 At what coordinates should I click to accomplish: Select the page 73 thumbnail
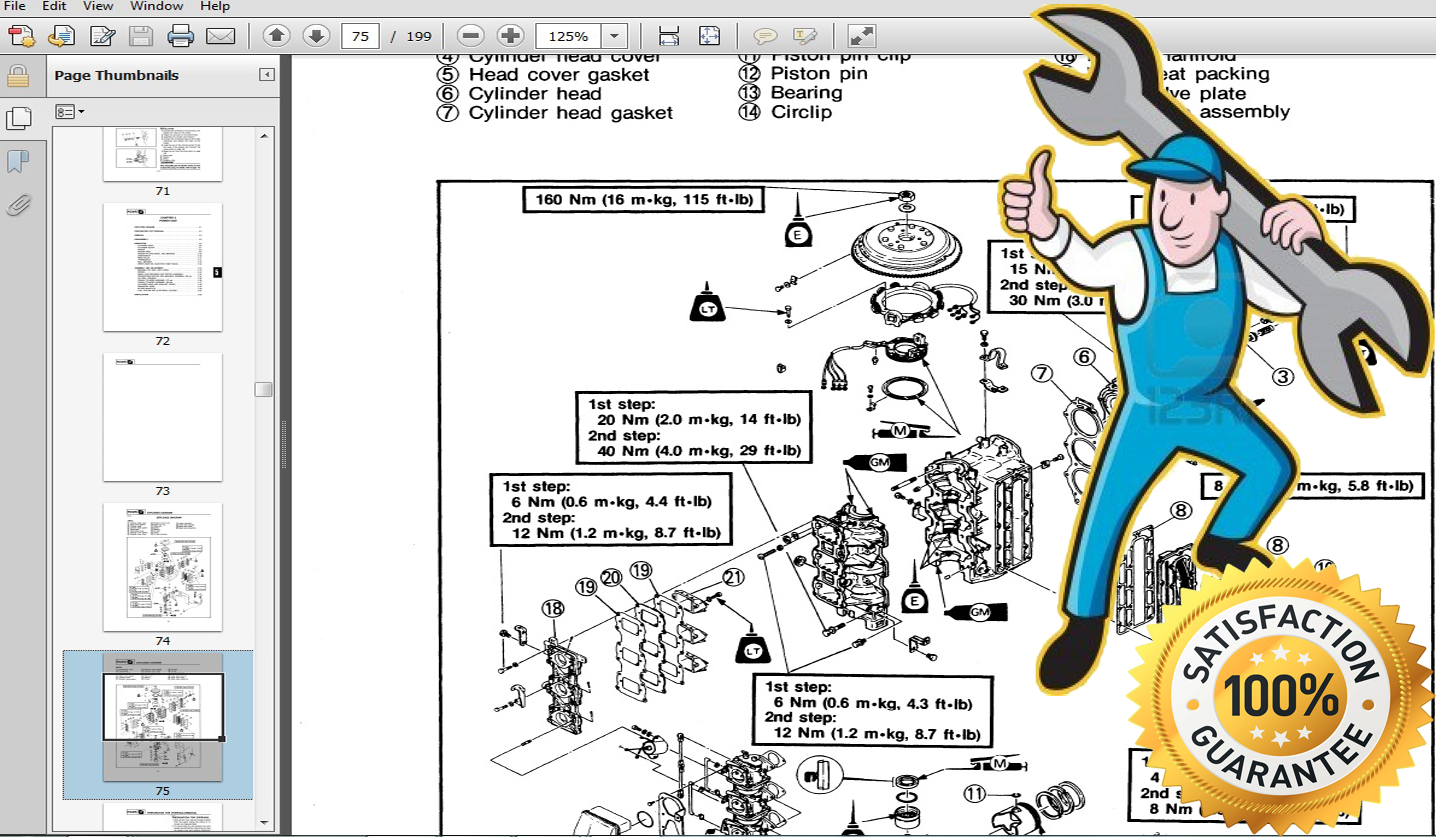point(162,418)
